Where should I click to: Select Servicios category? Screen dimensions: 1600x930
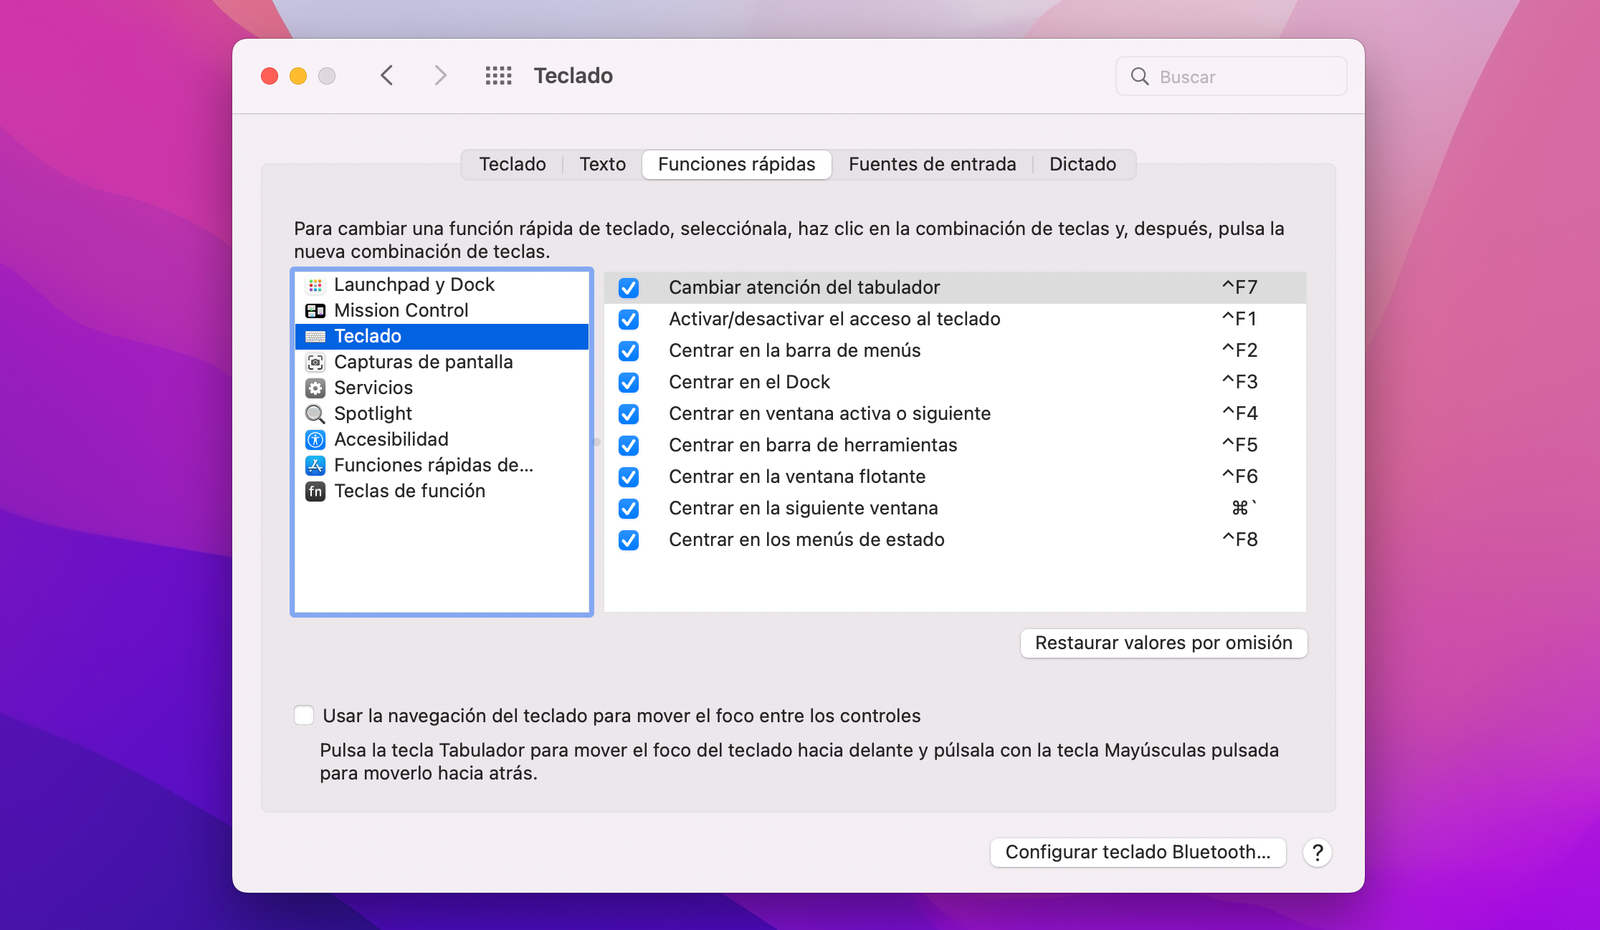point(442,388)
